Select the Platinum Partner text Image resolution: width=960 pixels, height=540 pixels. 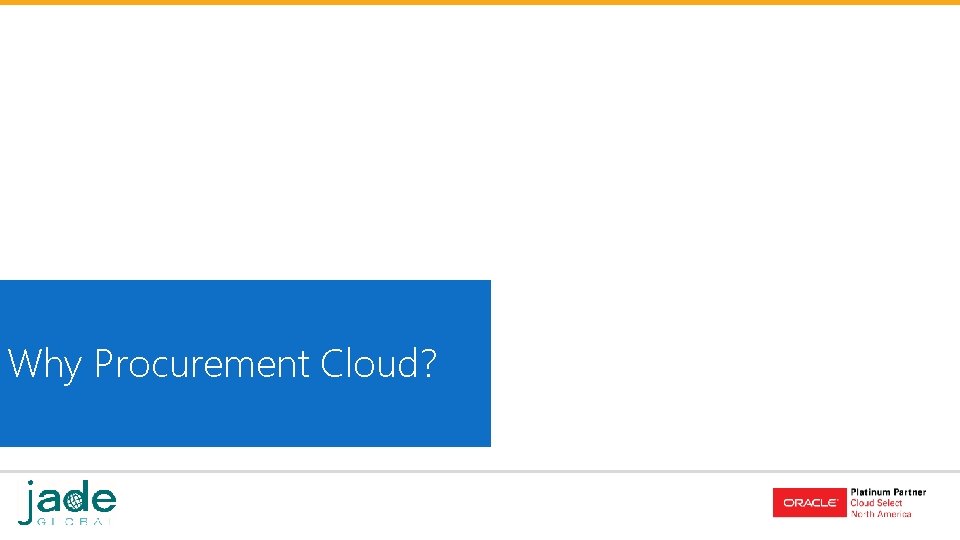click(x=888, y=492)
